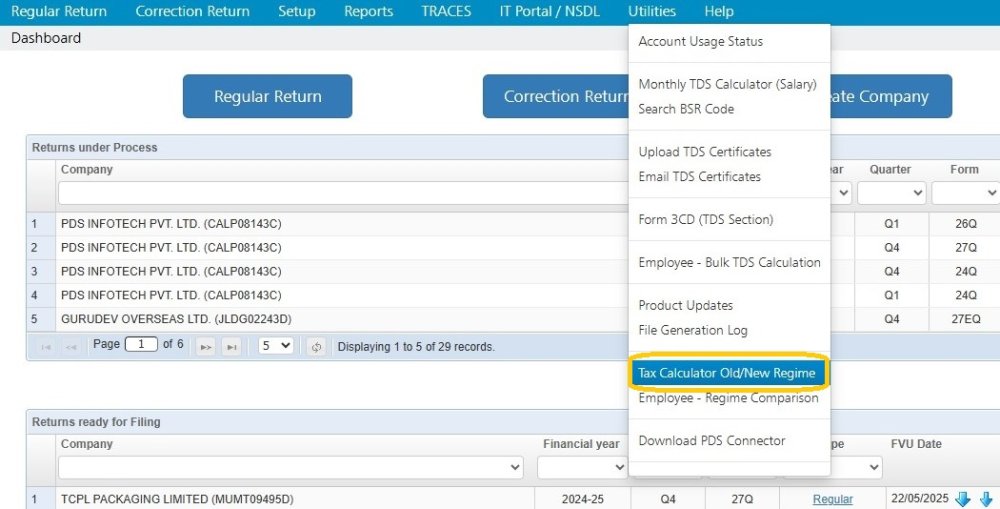Image resolution: width=1000 pixels, height=509 pixels.
Task: Open the page size dropdown showing 5
Action: pyautogui.click(x=276, y=346)
